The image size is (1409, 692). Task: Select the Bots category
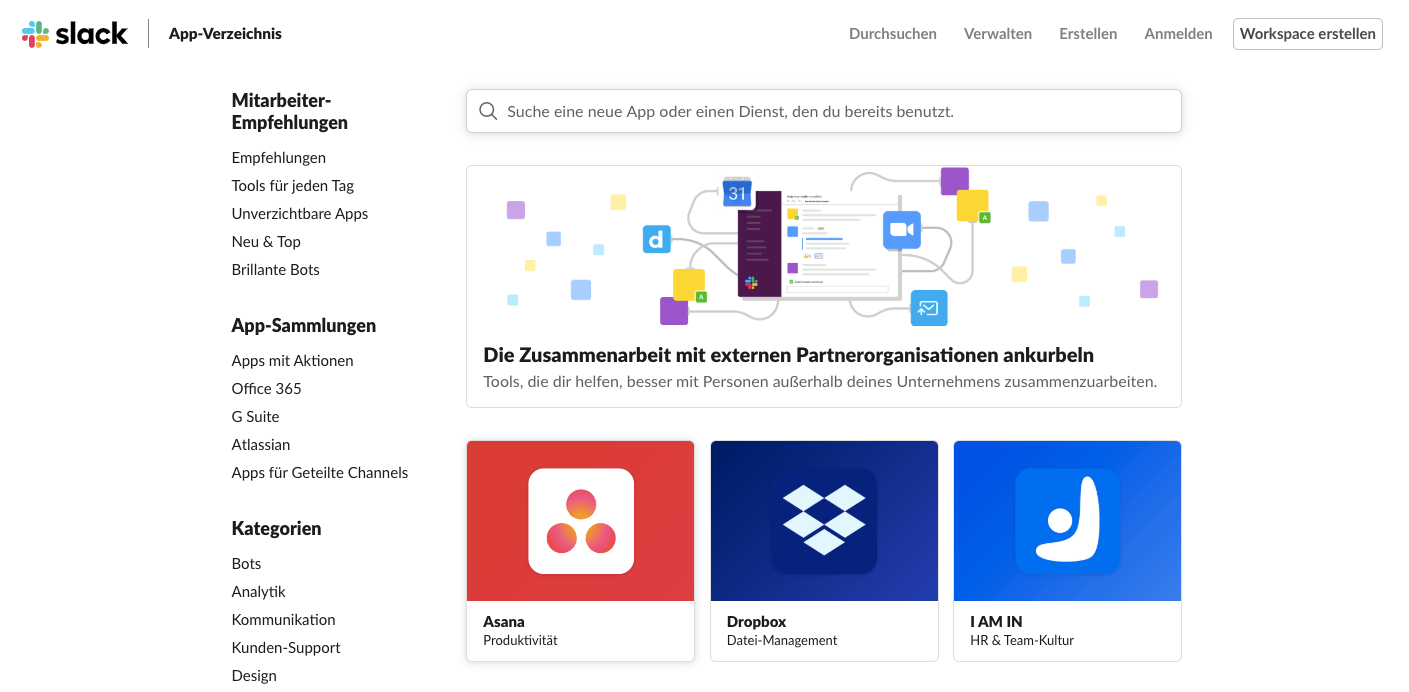click(247, 563)
